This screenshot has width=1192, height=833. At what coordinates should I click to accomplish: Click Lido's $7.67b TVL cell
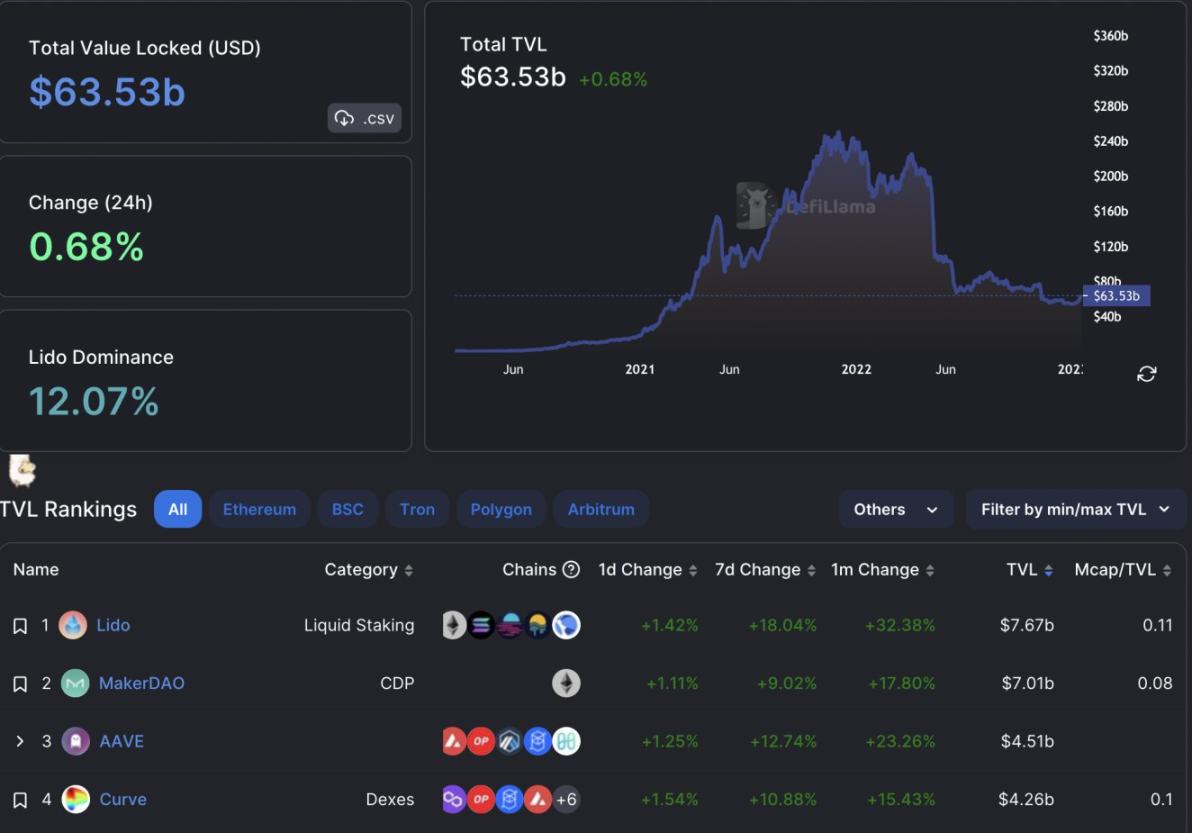pyautogui.click(x=1027, y=625)
